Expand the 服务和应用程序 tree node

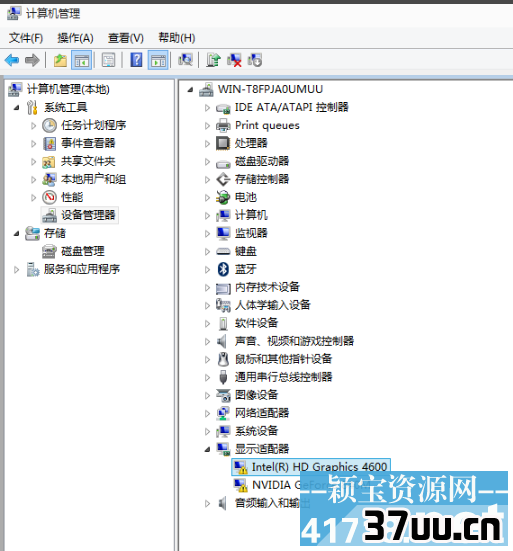coord(16,270)
